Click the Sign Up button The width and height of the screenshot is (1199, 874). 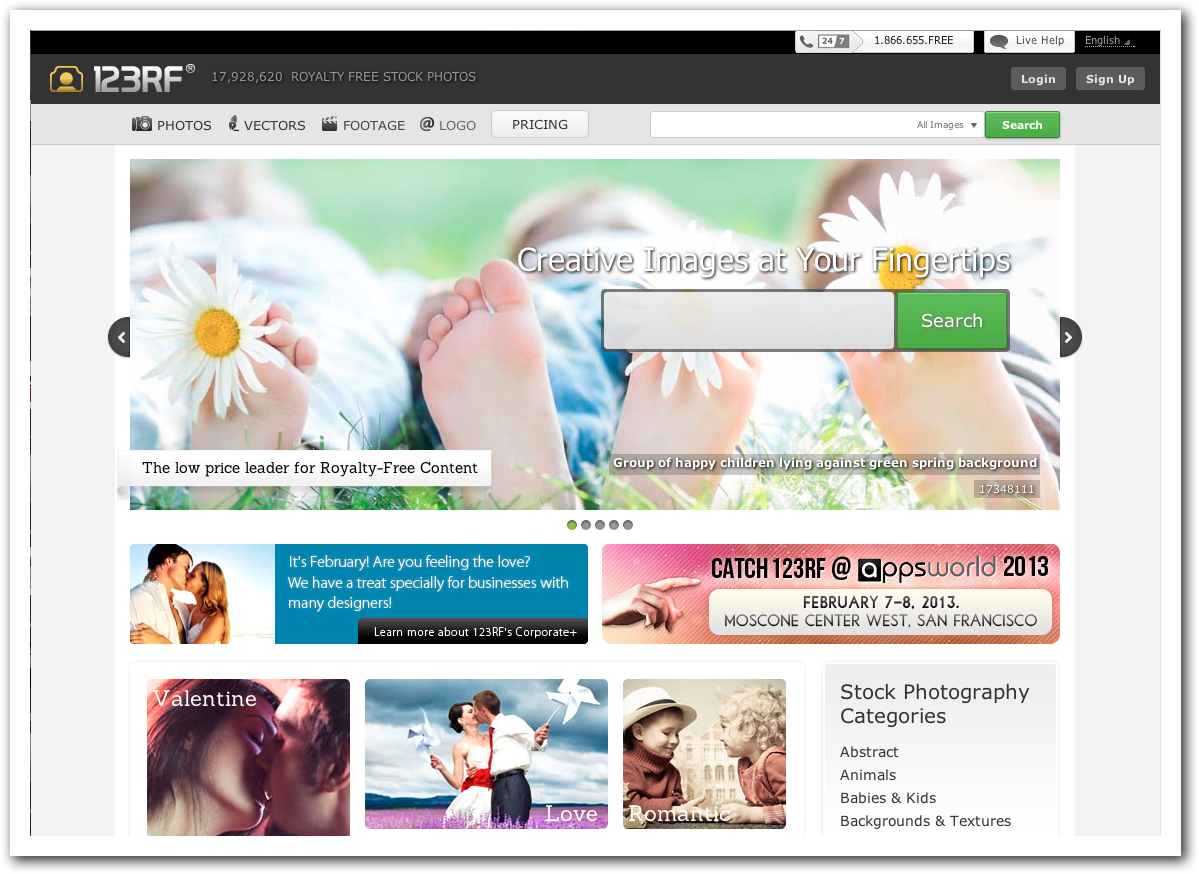coord(1110,79)
